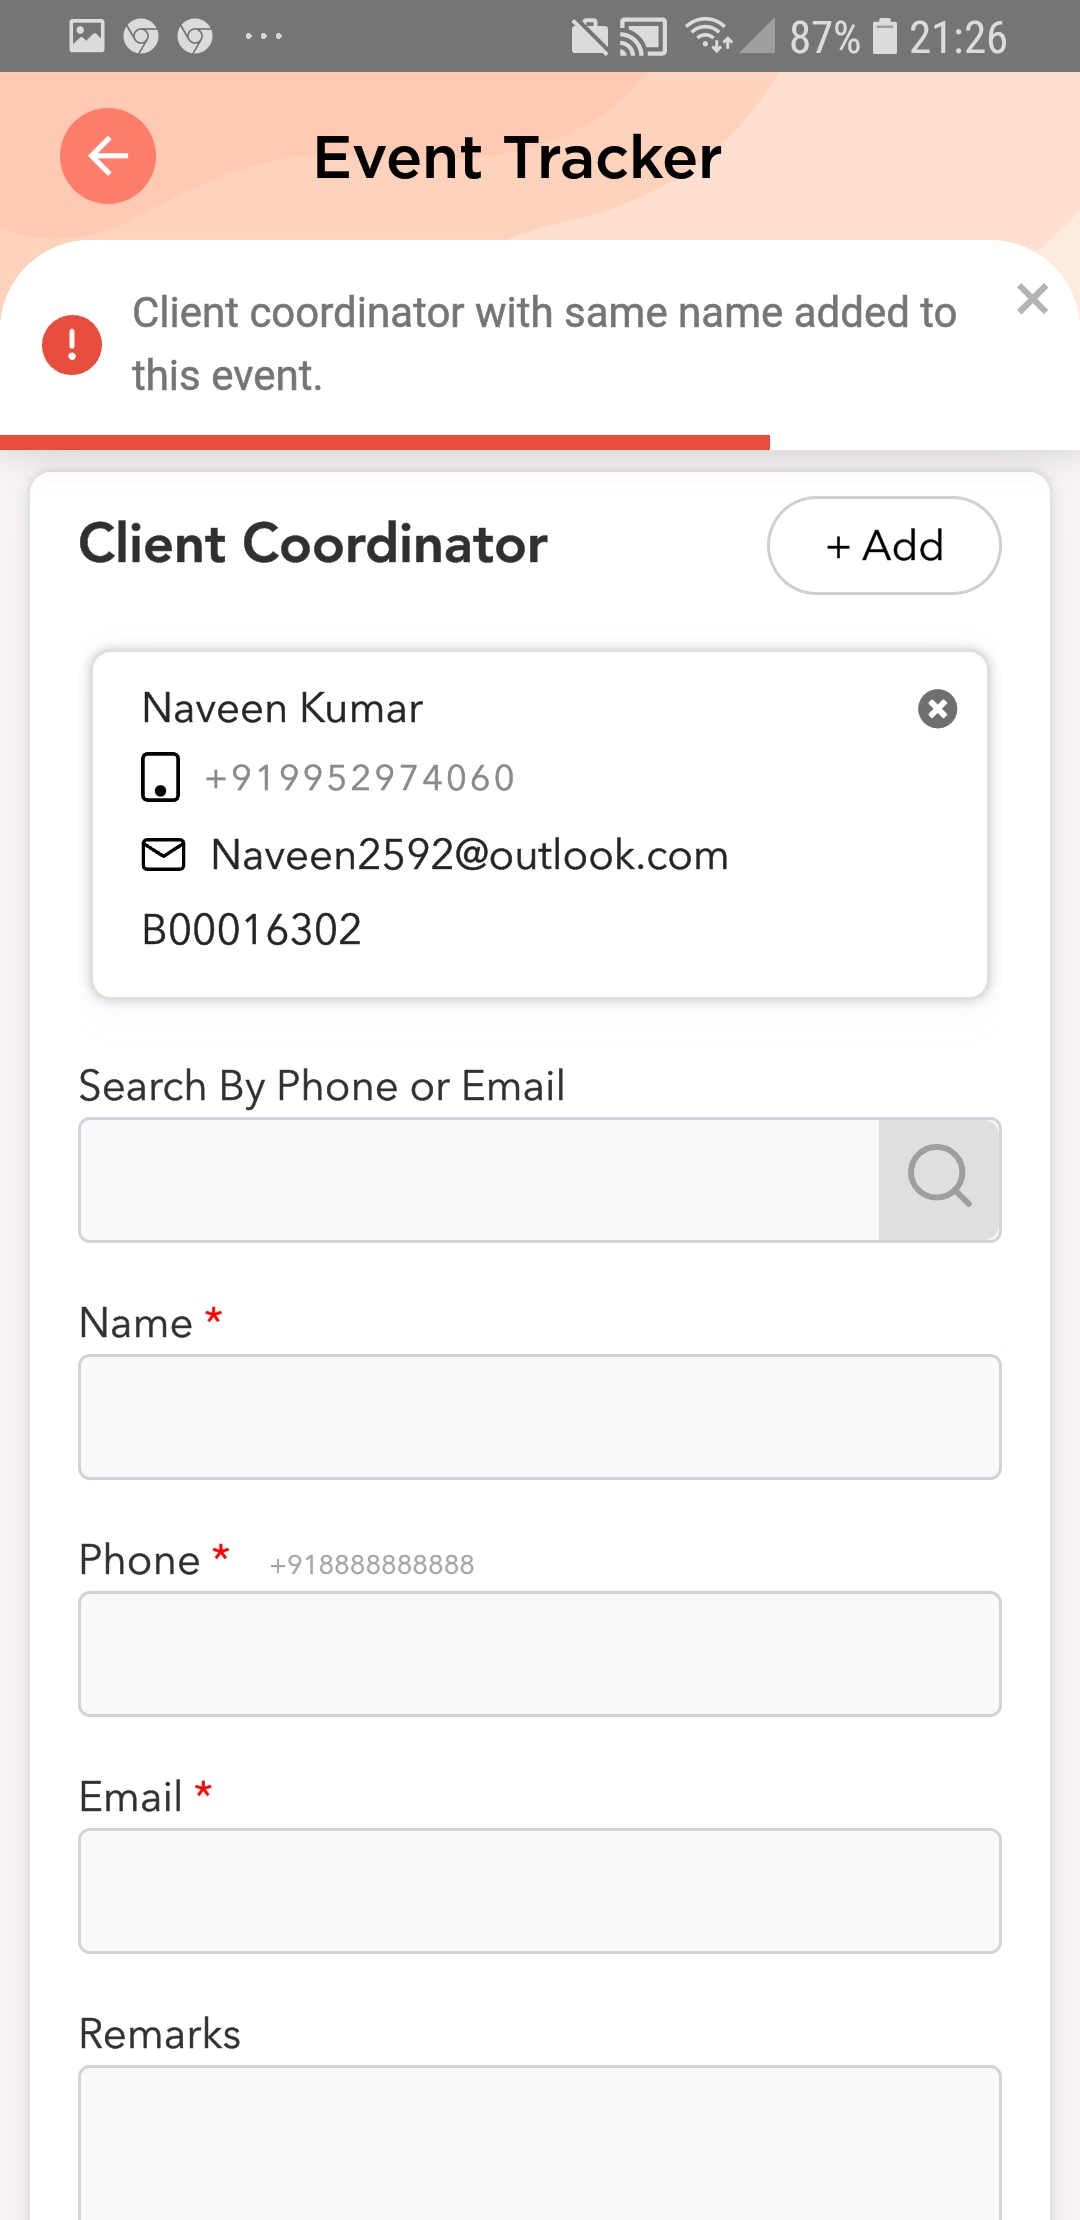Viewport: 1080px width, 2220px height.
Task: Tap phone number +919952974060
Action: coord(360,778)
